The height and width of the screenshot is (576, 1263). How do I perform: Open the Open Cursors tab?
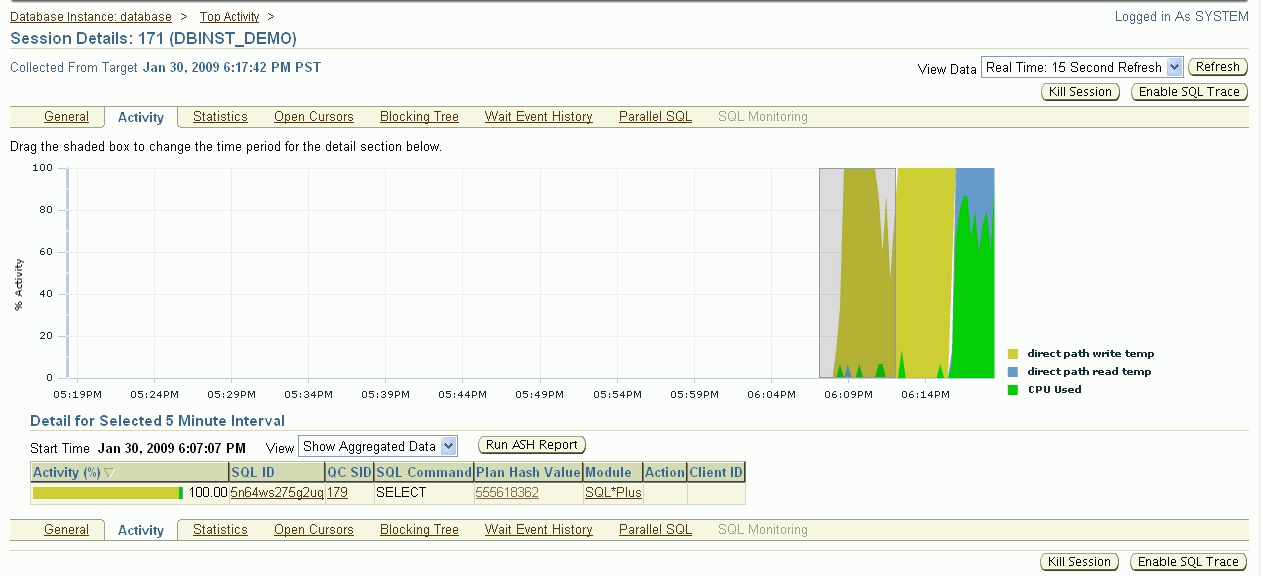pyautogui.click(x=313, y=117)
